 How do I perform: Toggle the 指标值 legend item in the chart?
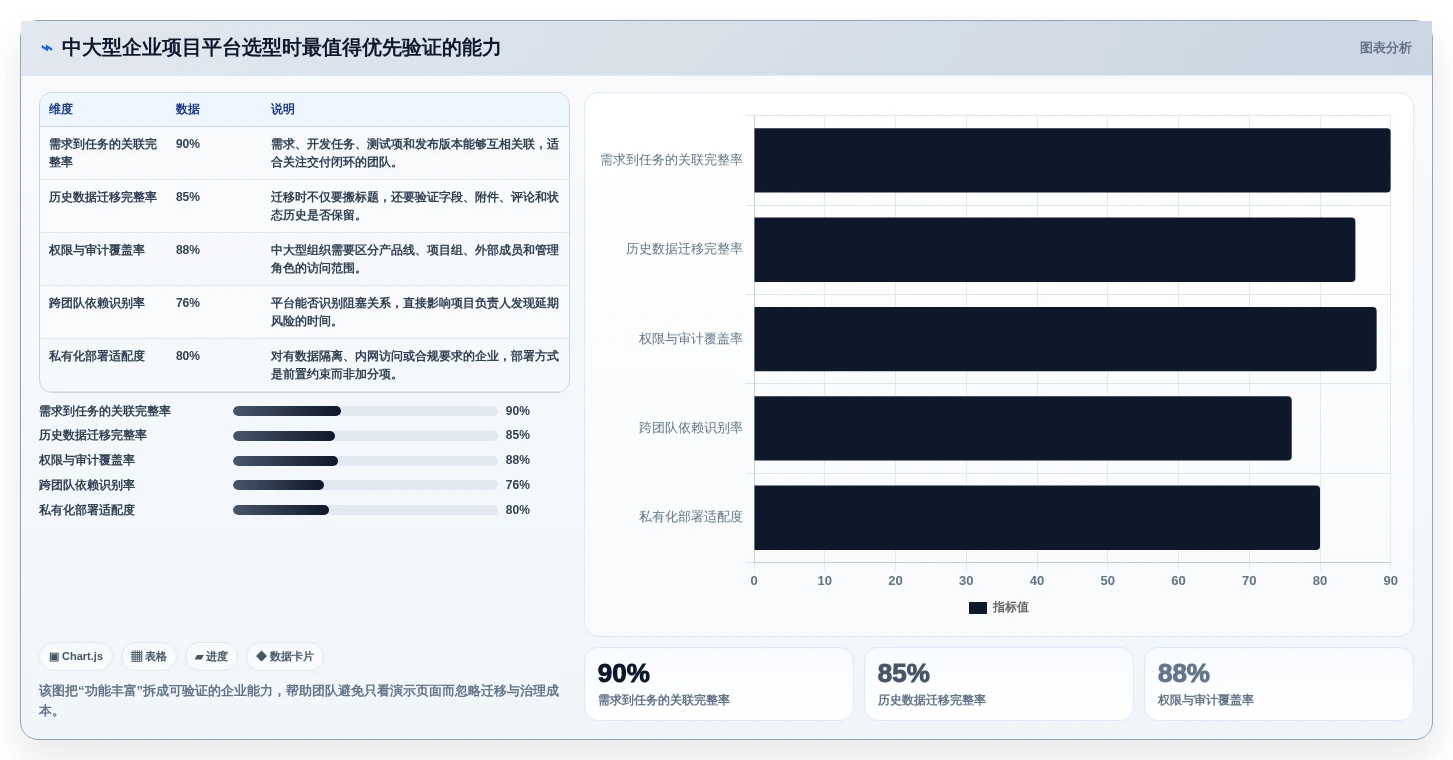(x=998, y=608)
